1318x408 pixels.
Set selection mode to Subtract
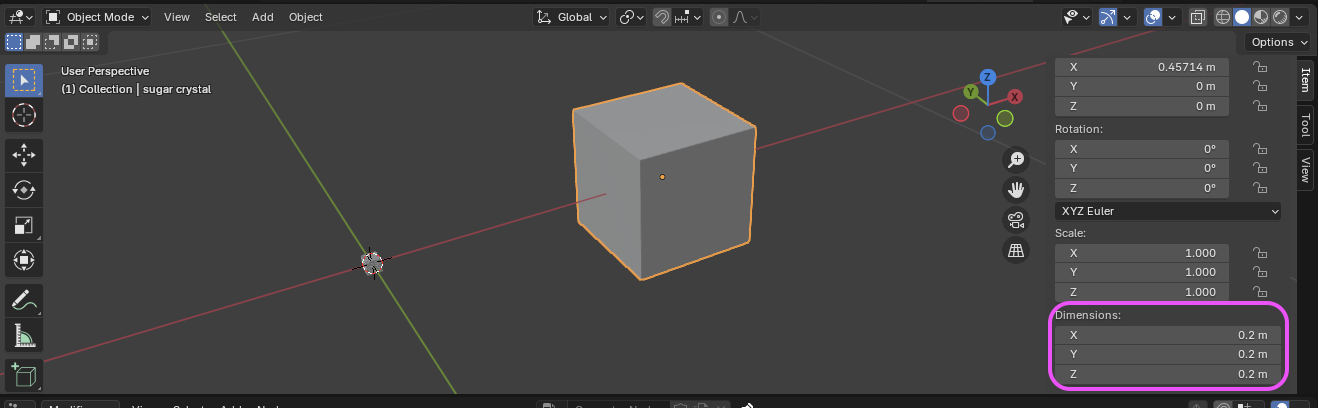click(x=51, y=42)
